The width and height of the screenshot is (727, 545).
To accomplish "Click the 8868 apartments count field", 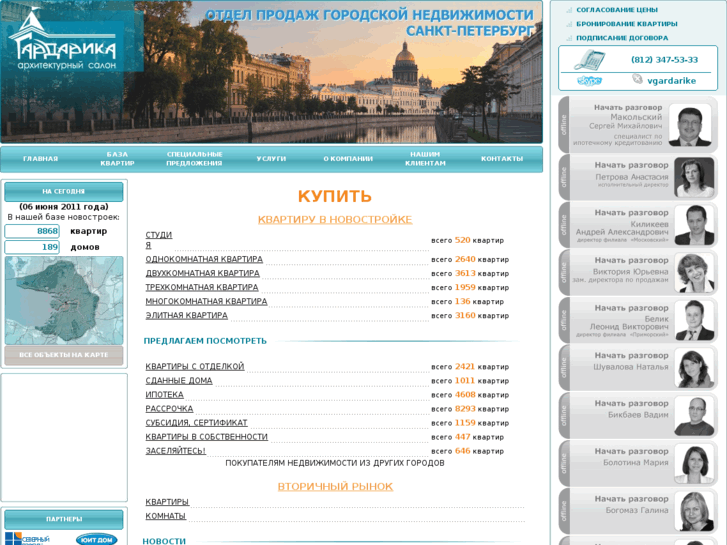I will coord(32,231).
